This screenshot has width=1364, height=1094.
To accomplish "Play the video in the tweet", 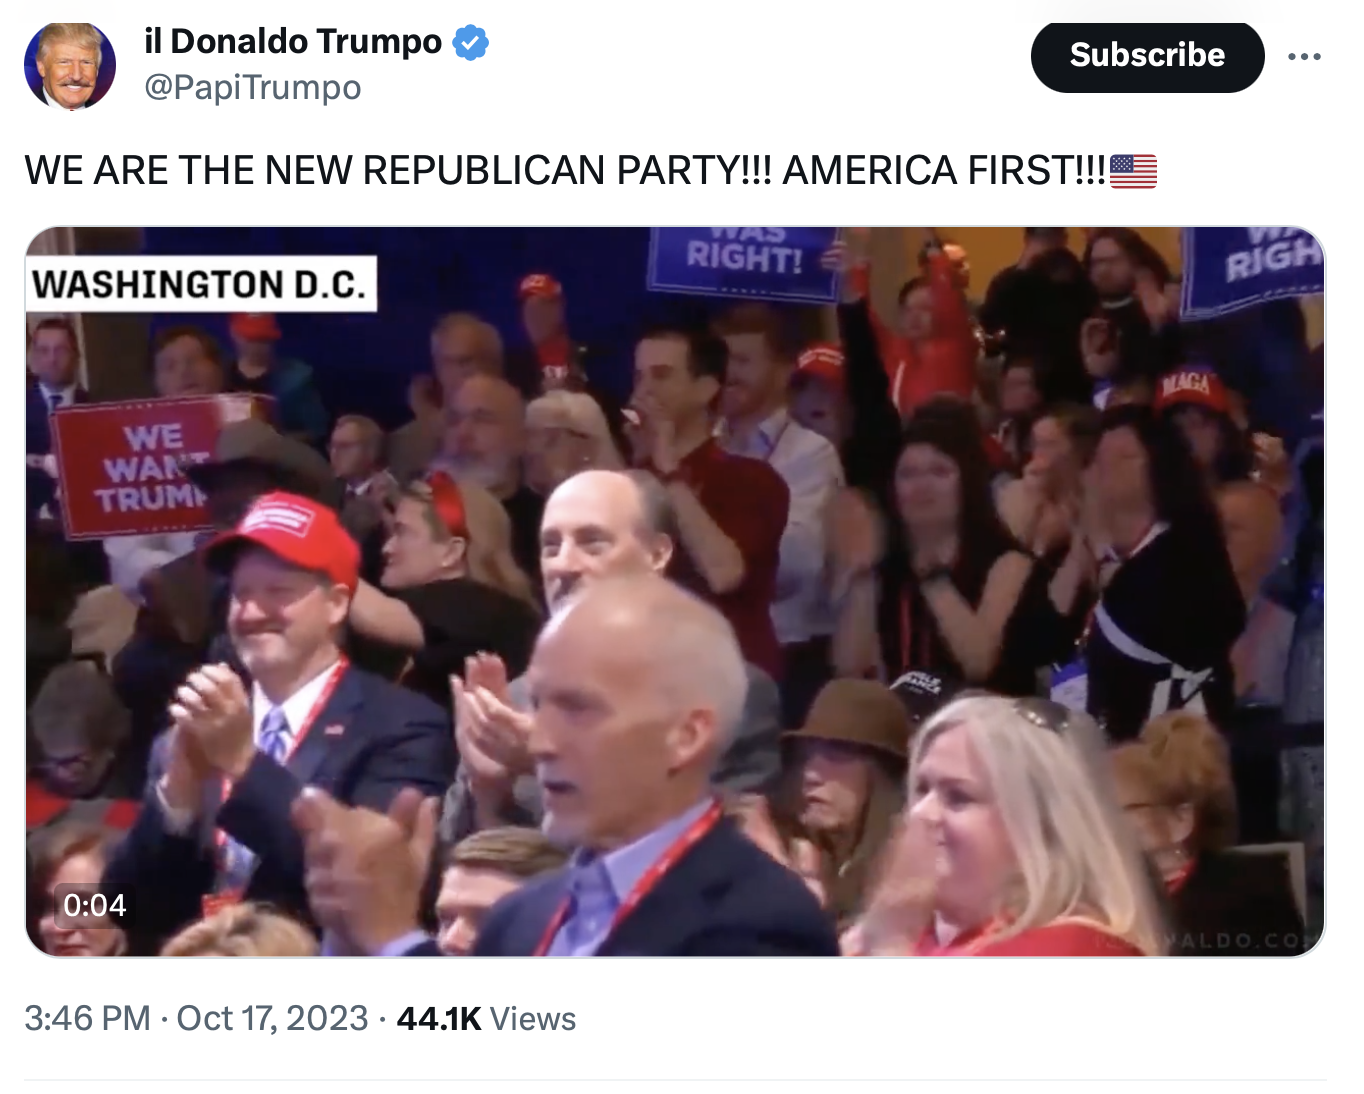I will click(x=675, y=591).
